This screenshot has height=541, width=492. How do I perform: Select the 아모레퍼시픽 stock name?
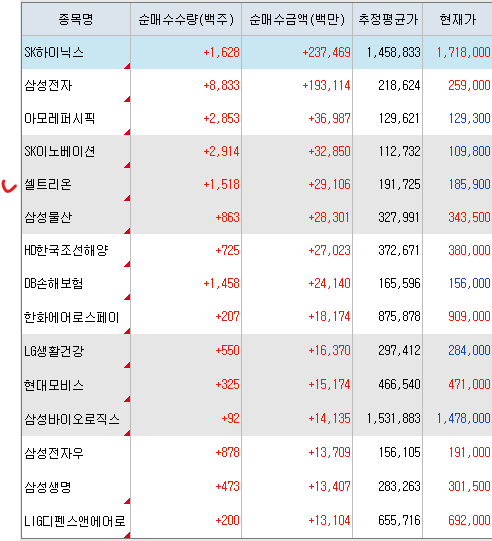[x=59, y=118]
